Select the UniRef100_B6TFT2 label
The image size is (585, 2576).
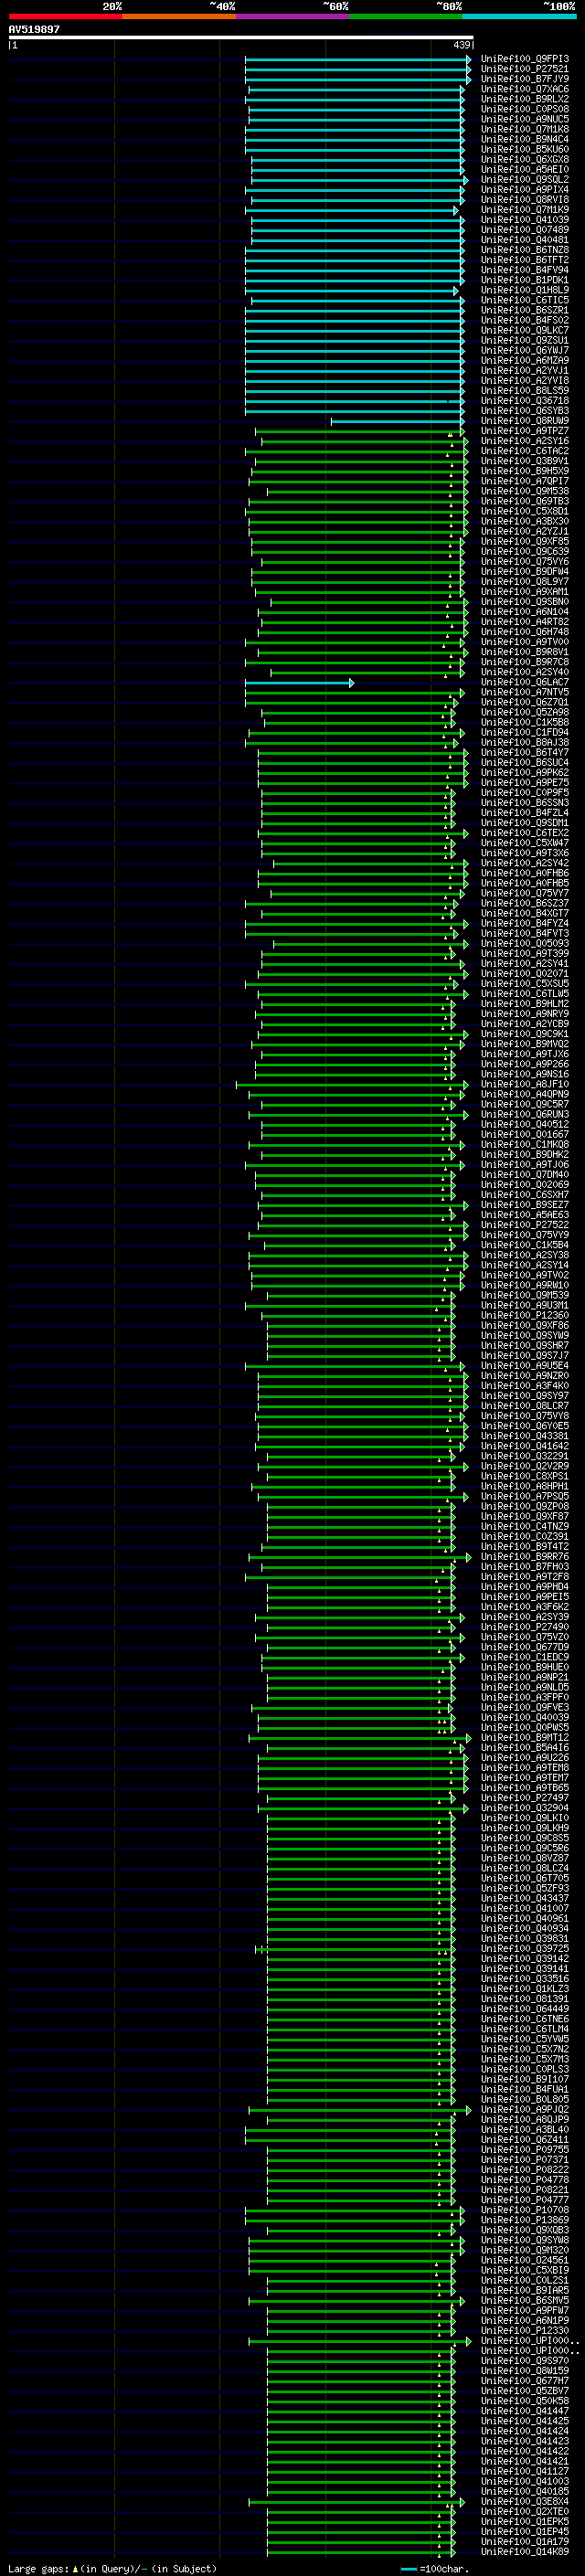pyautogui.click(x=524, y=260)
